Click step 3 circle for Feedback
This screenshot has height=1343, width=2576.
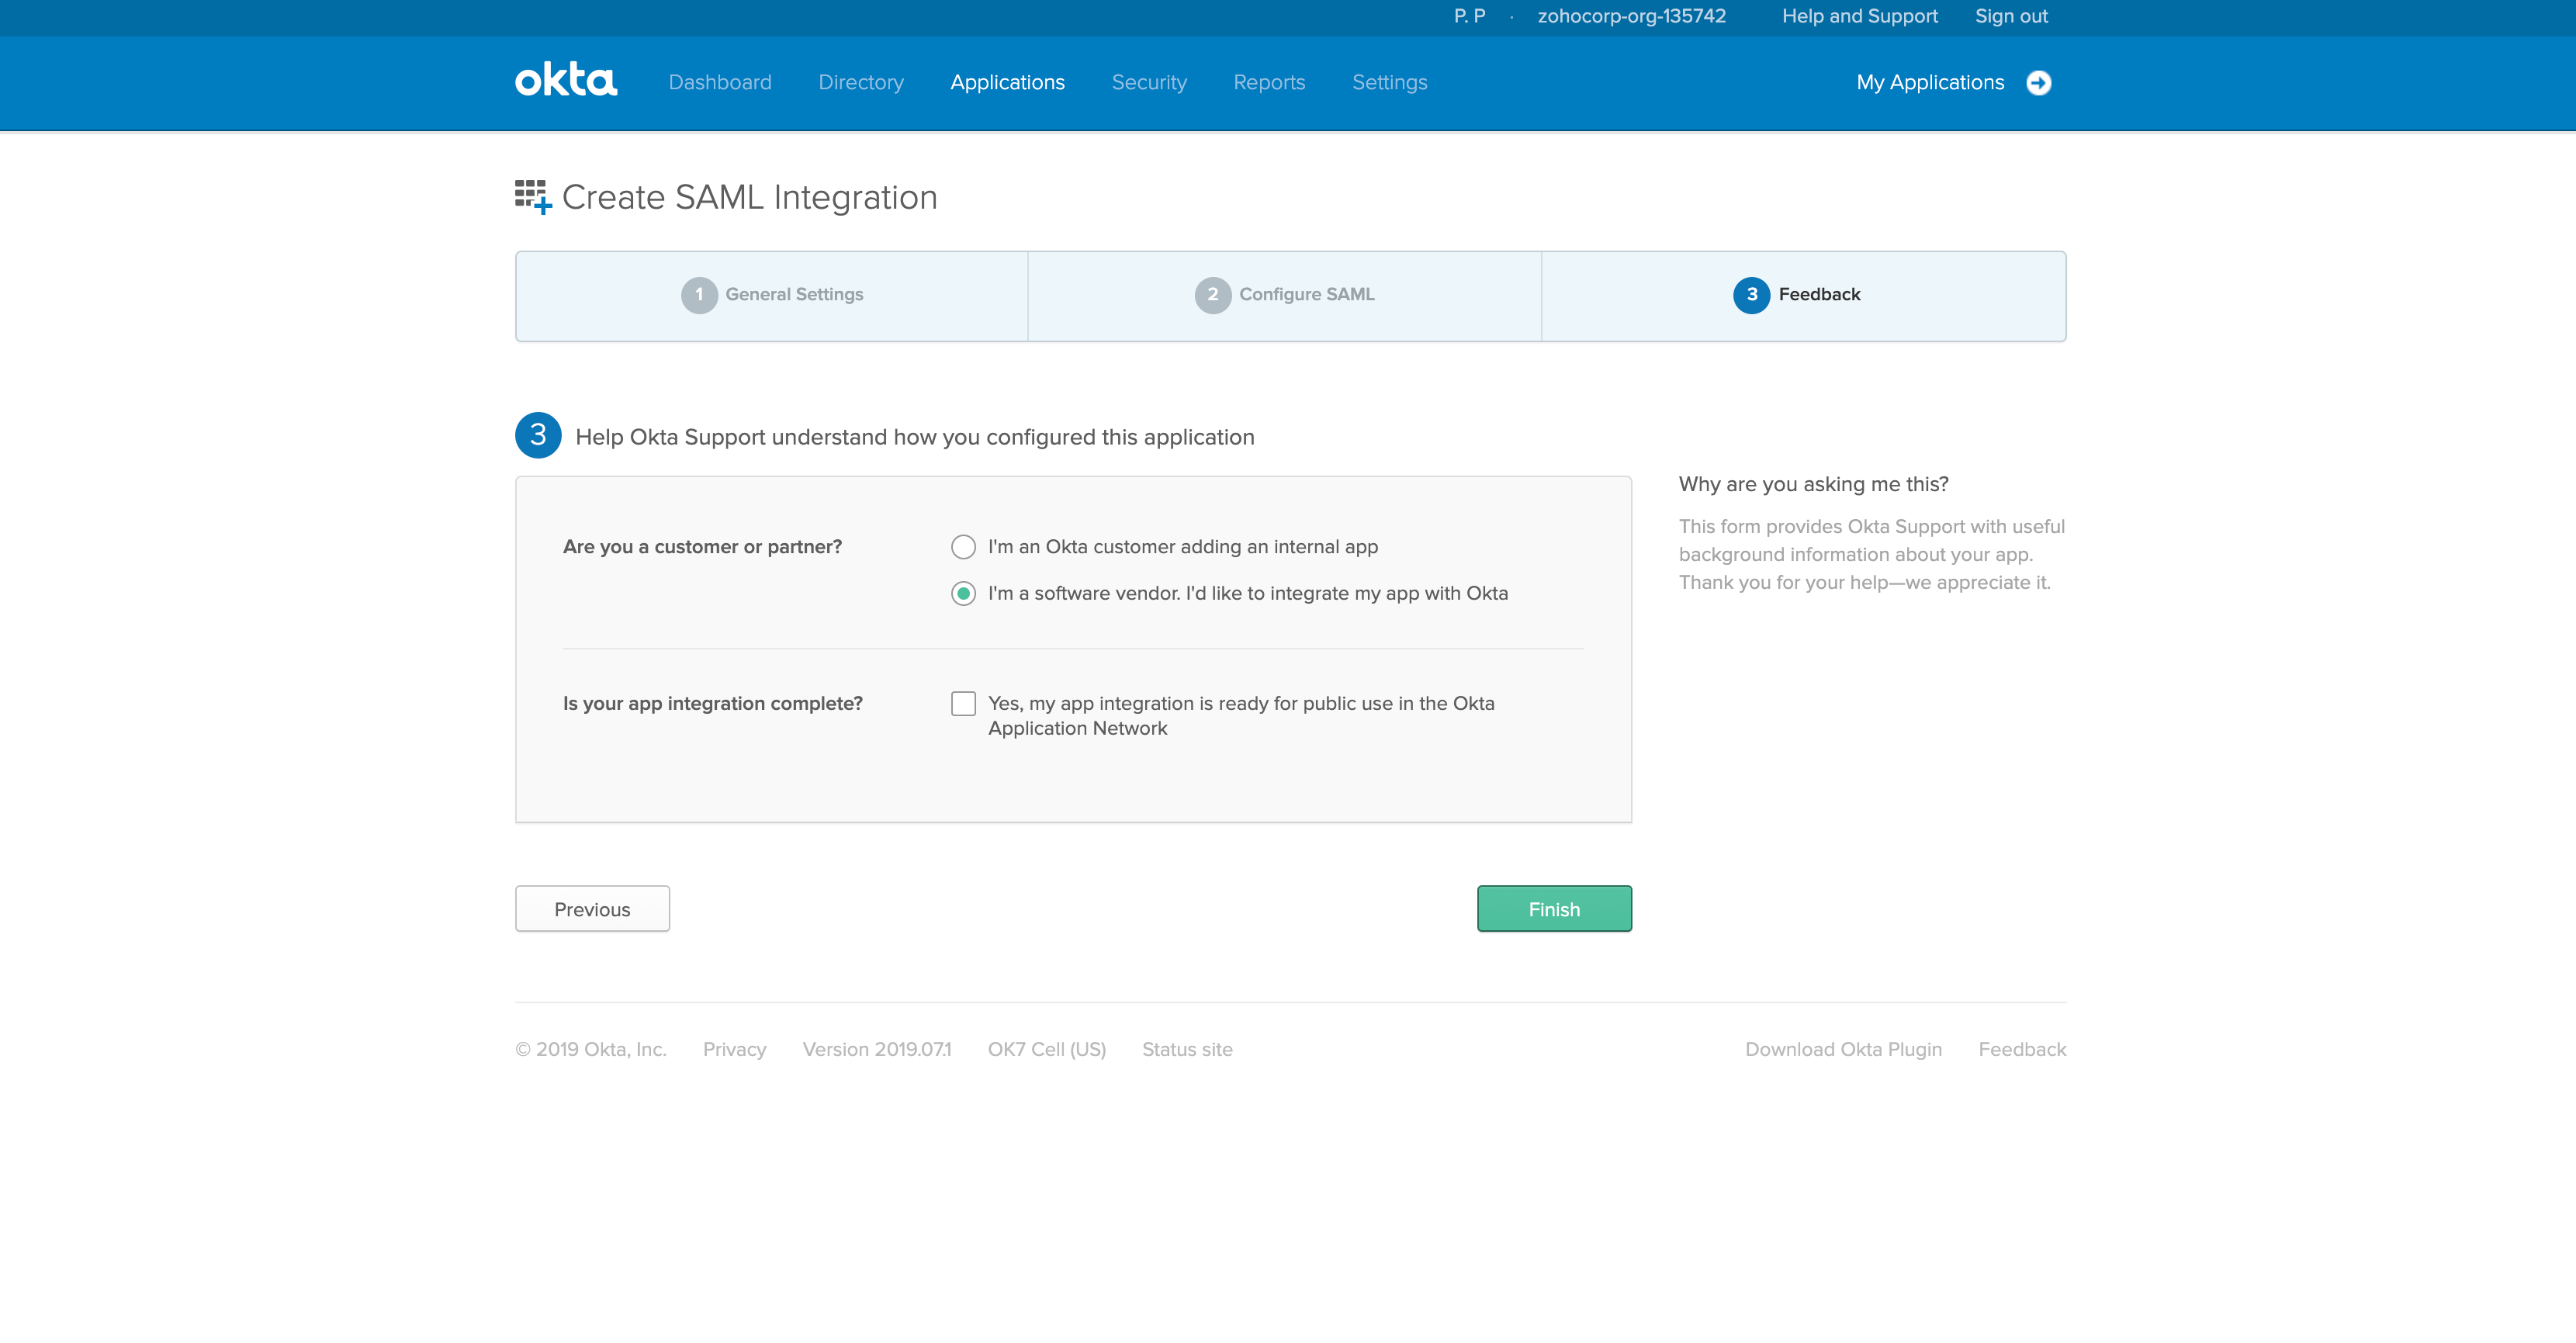pyautogui.click(x=1751, y=295)
